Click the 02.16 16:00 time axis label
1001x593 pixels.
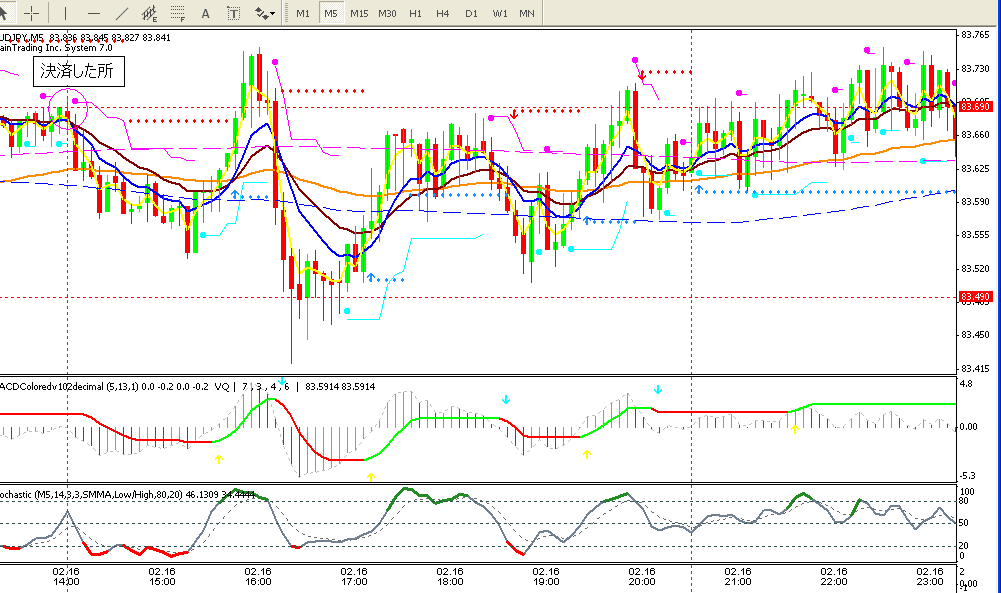coord(257,576)
